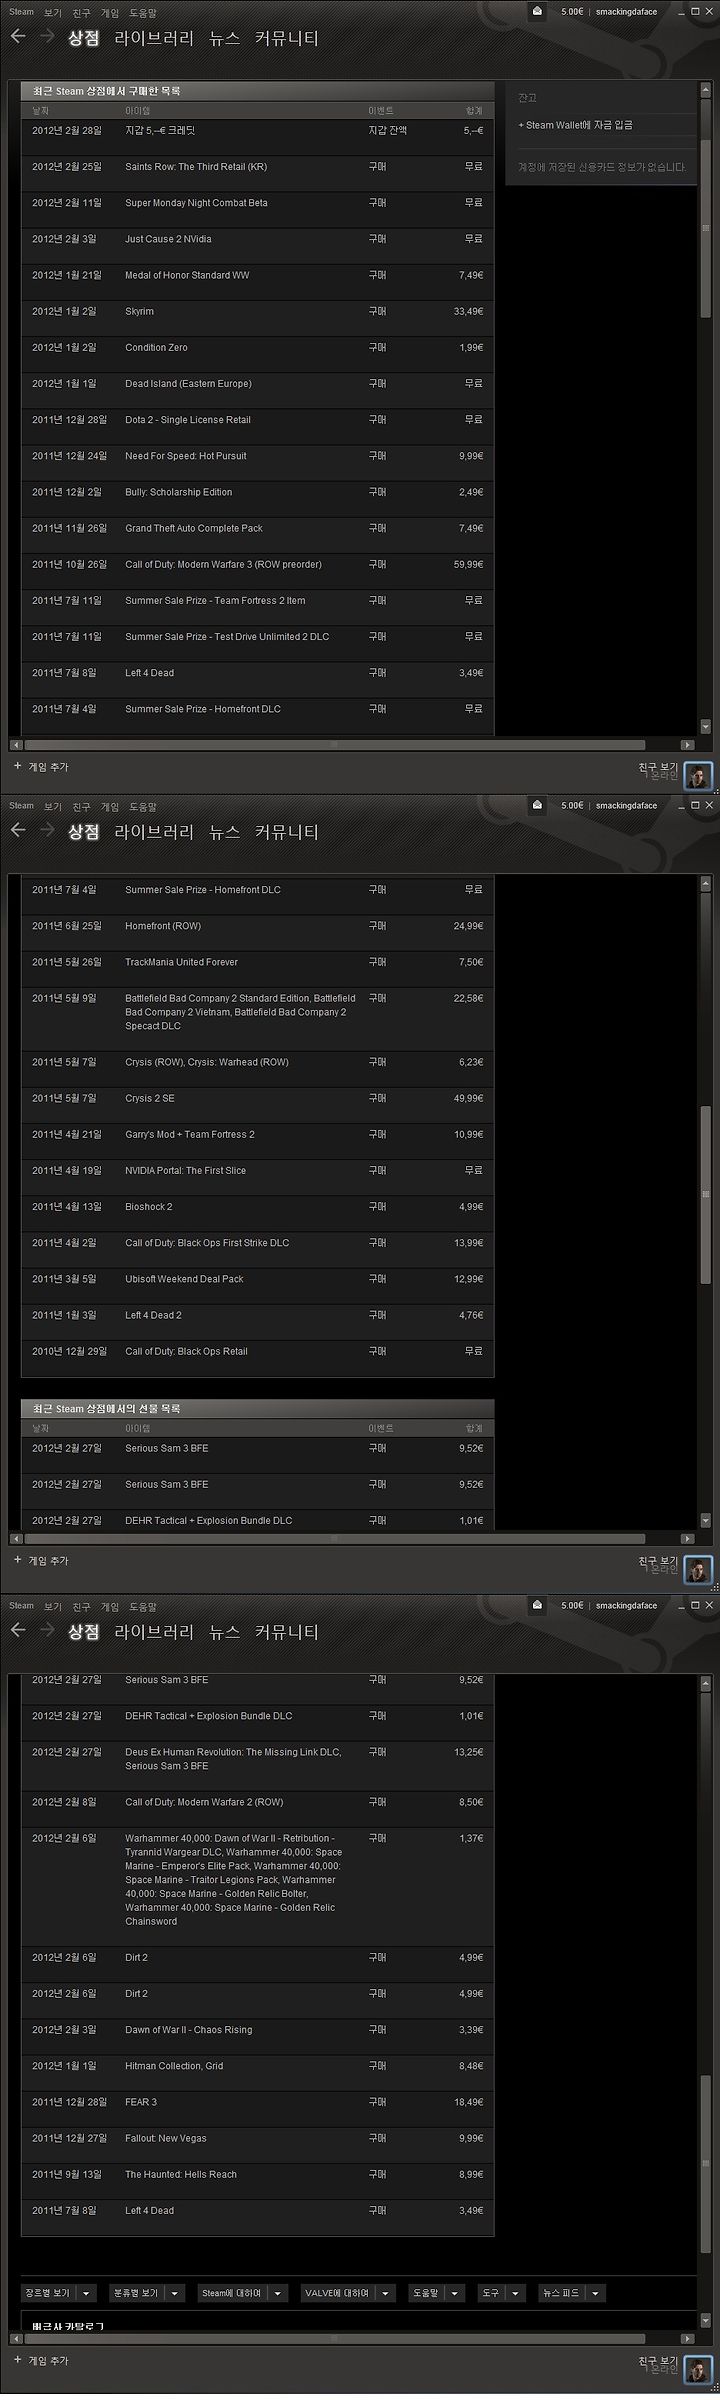
Task: Open 보기 menu in first window
Action: point(53,13)
